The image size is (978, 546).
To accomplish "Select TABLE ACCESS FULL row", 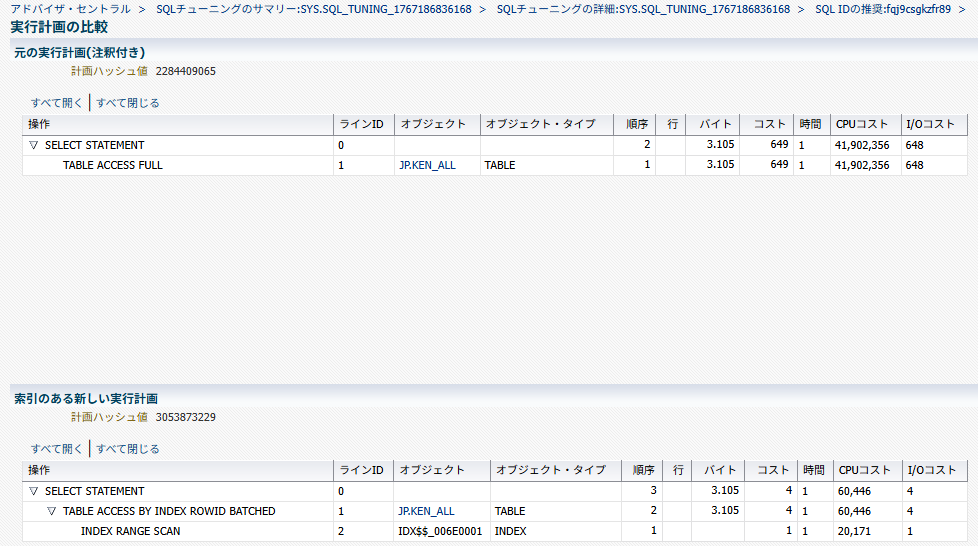I will coord(112,165).
